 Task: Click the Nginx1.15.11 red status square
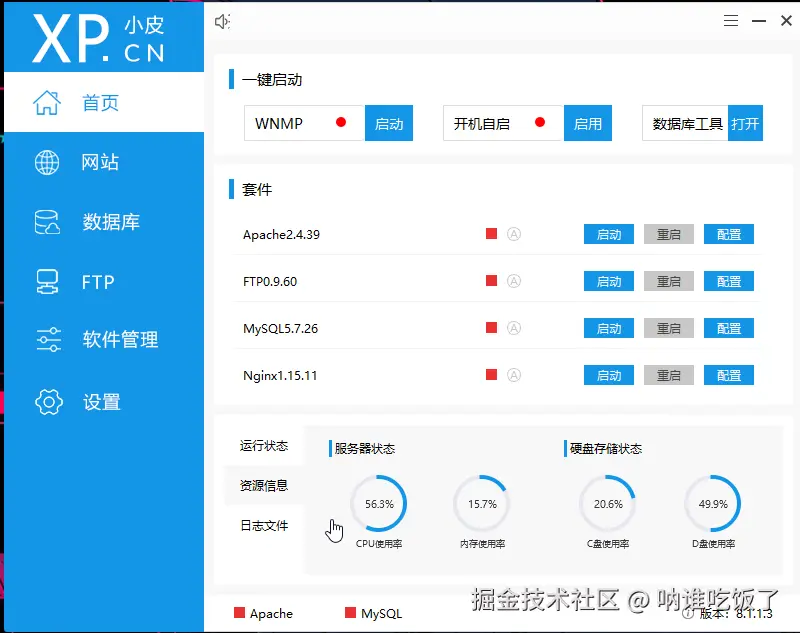click(x=491, y=375)
